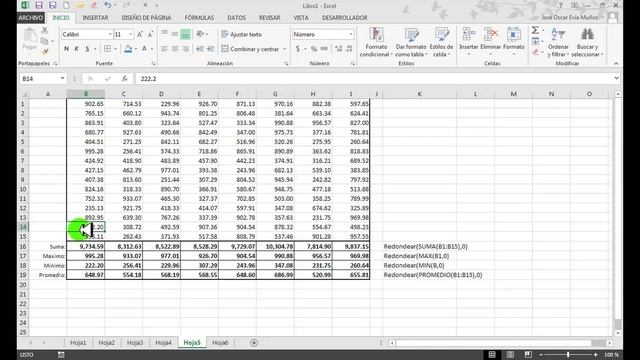640x360 pixels.
Task: Click the borders grid icon
Action: pos(107,49)
